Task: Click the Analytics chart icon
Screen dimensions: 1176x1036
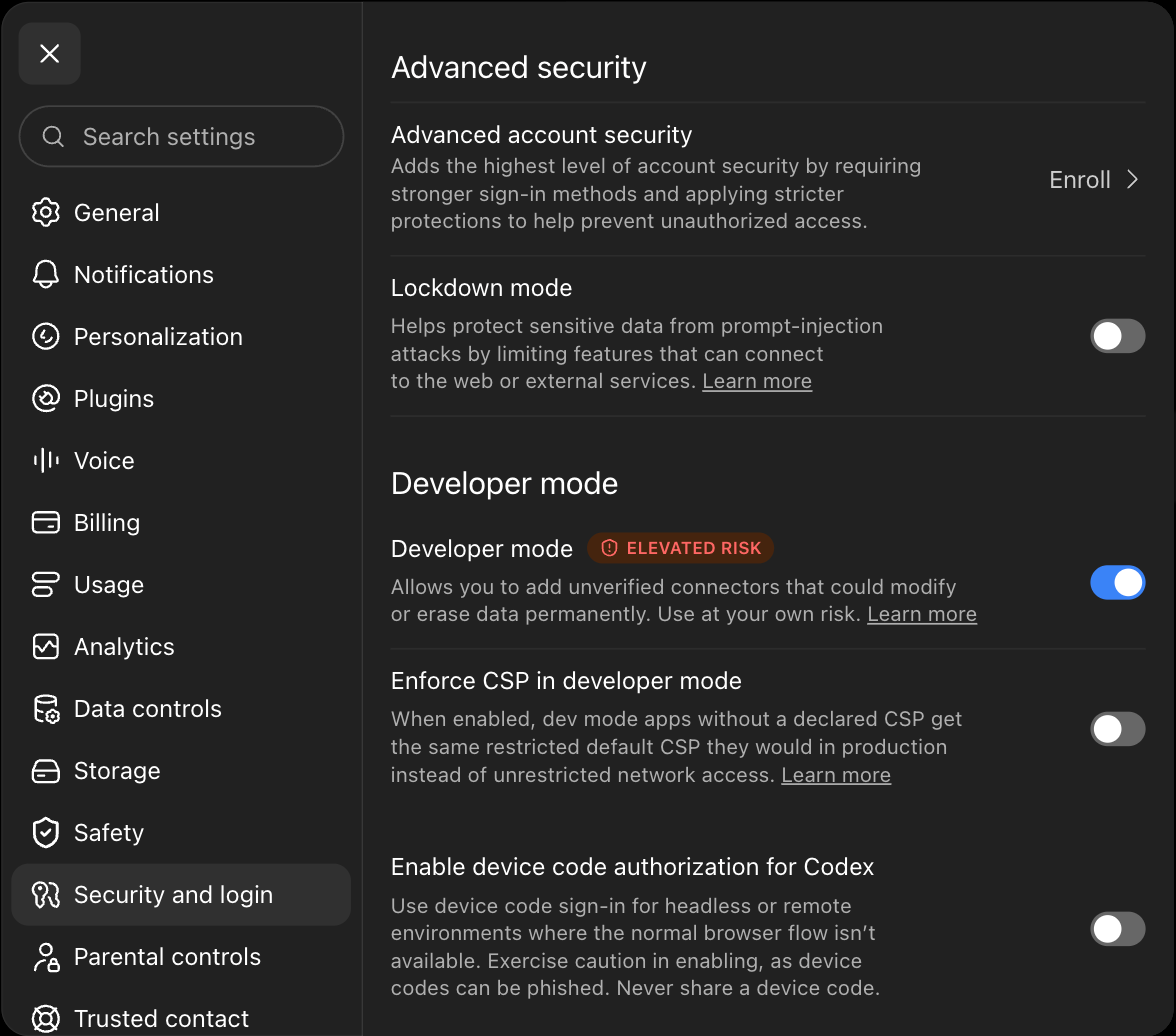Action: click(46, 646)
